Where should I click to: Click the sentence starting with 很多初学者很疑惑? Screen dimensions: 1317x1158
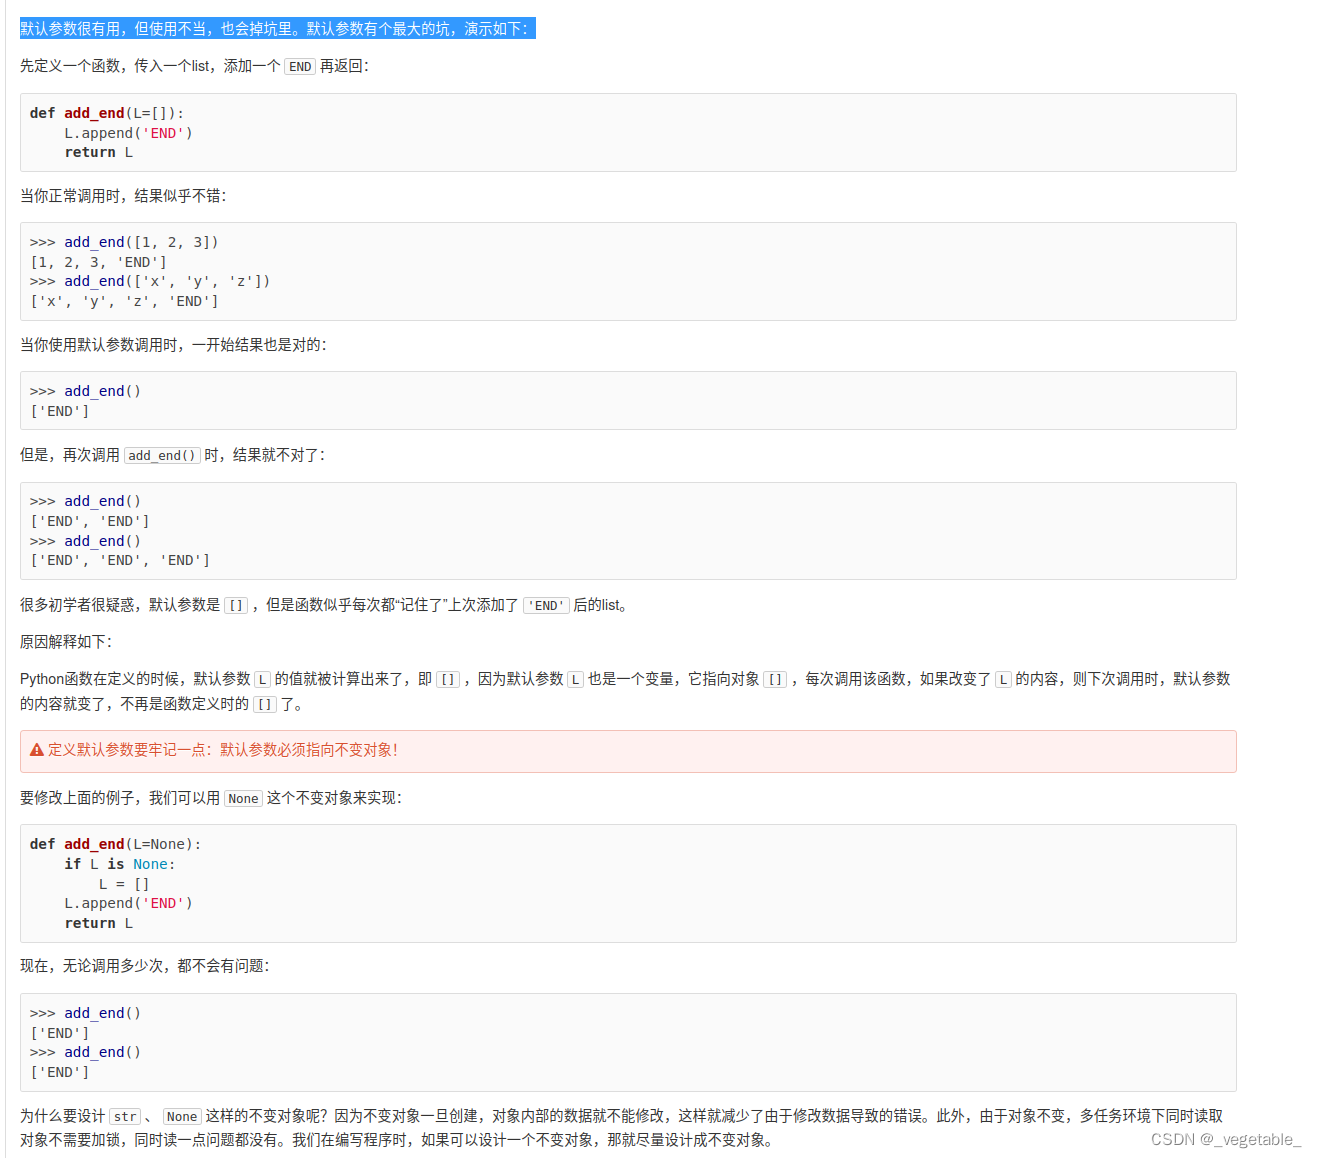(x=325, y=605)
